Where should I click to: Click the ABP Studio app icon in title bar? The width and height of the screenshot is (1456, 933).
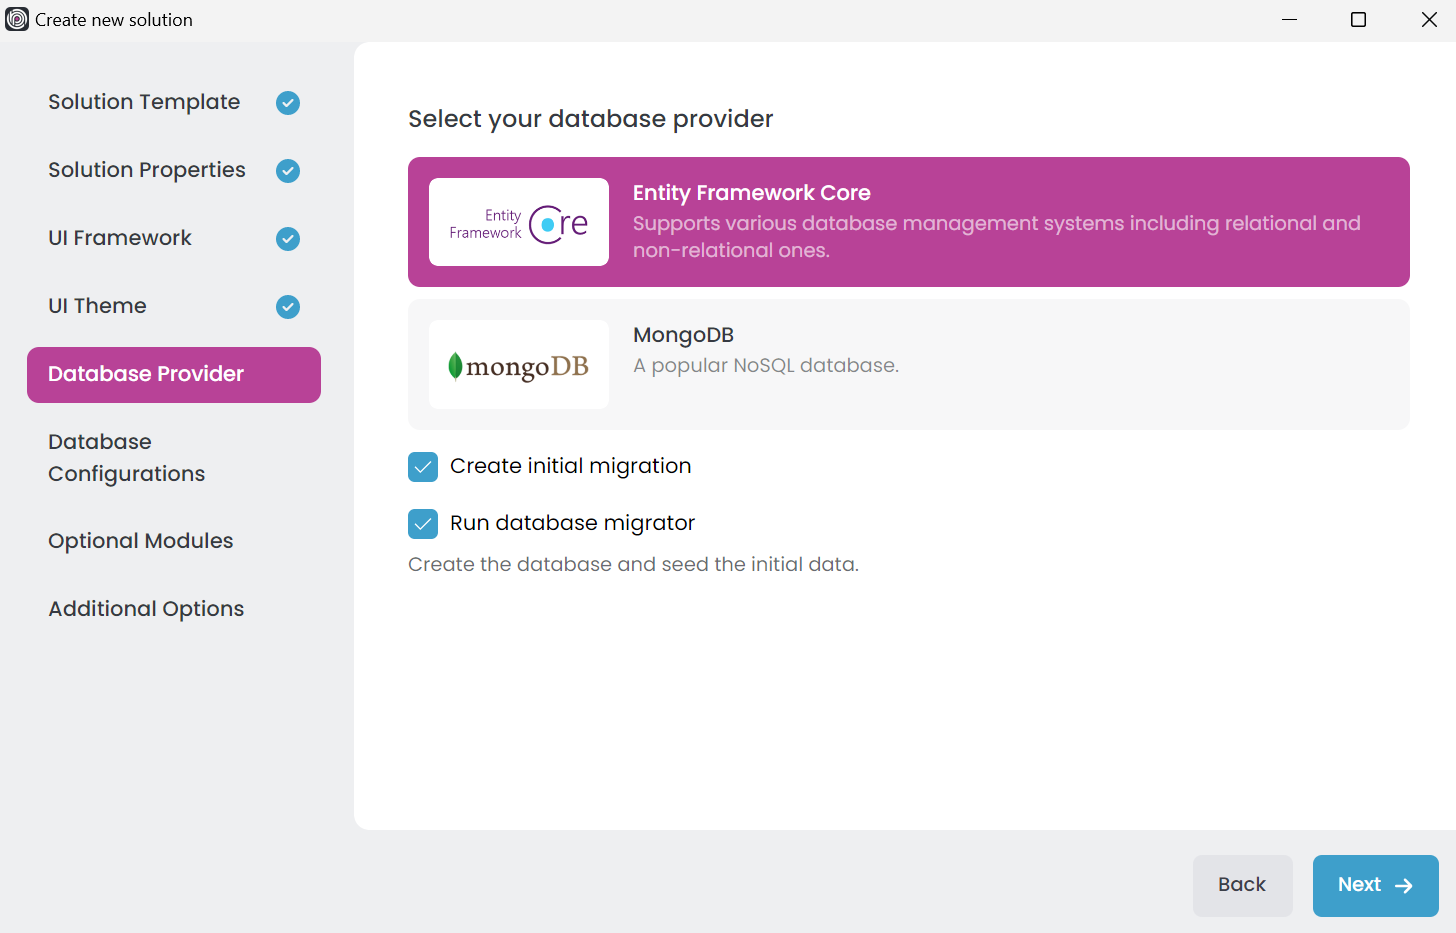(17, 19)
